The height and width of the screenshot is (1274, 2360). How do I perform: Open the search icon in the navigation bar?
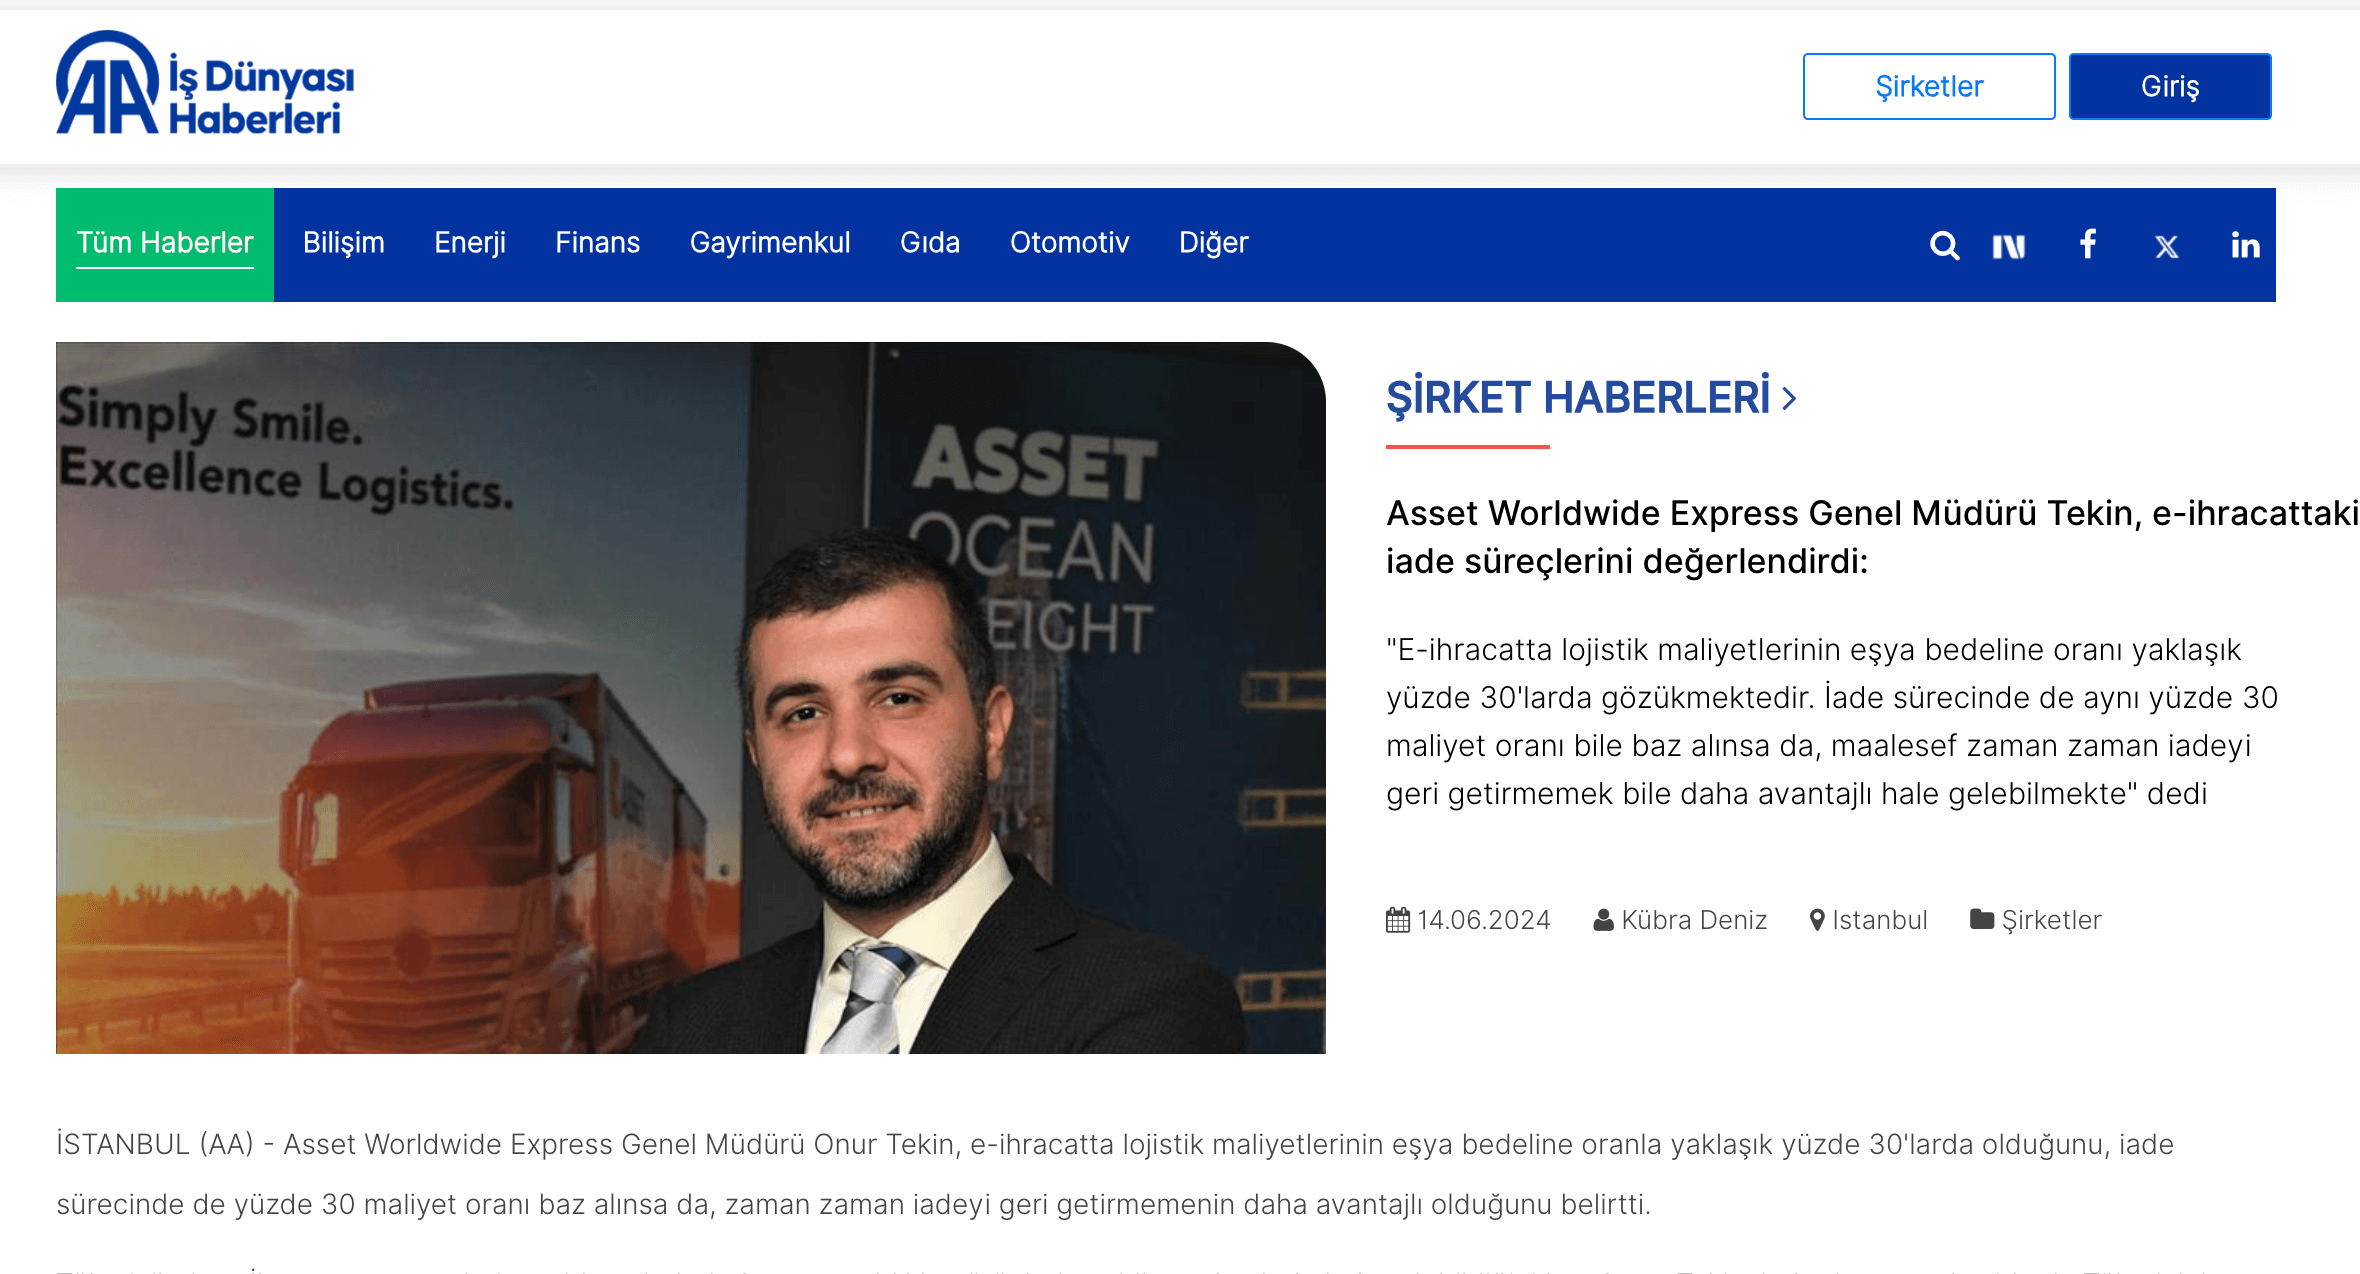(1944, 245)
